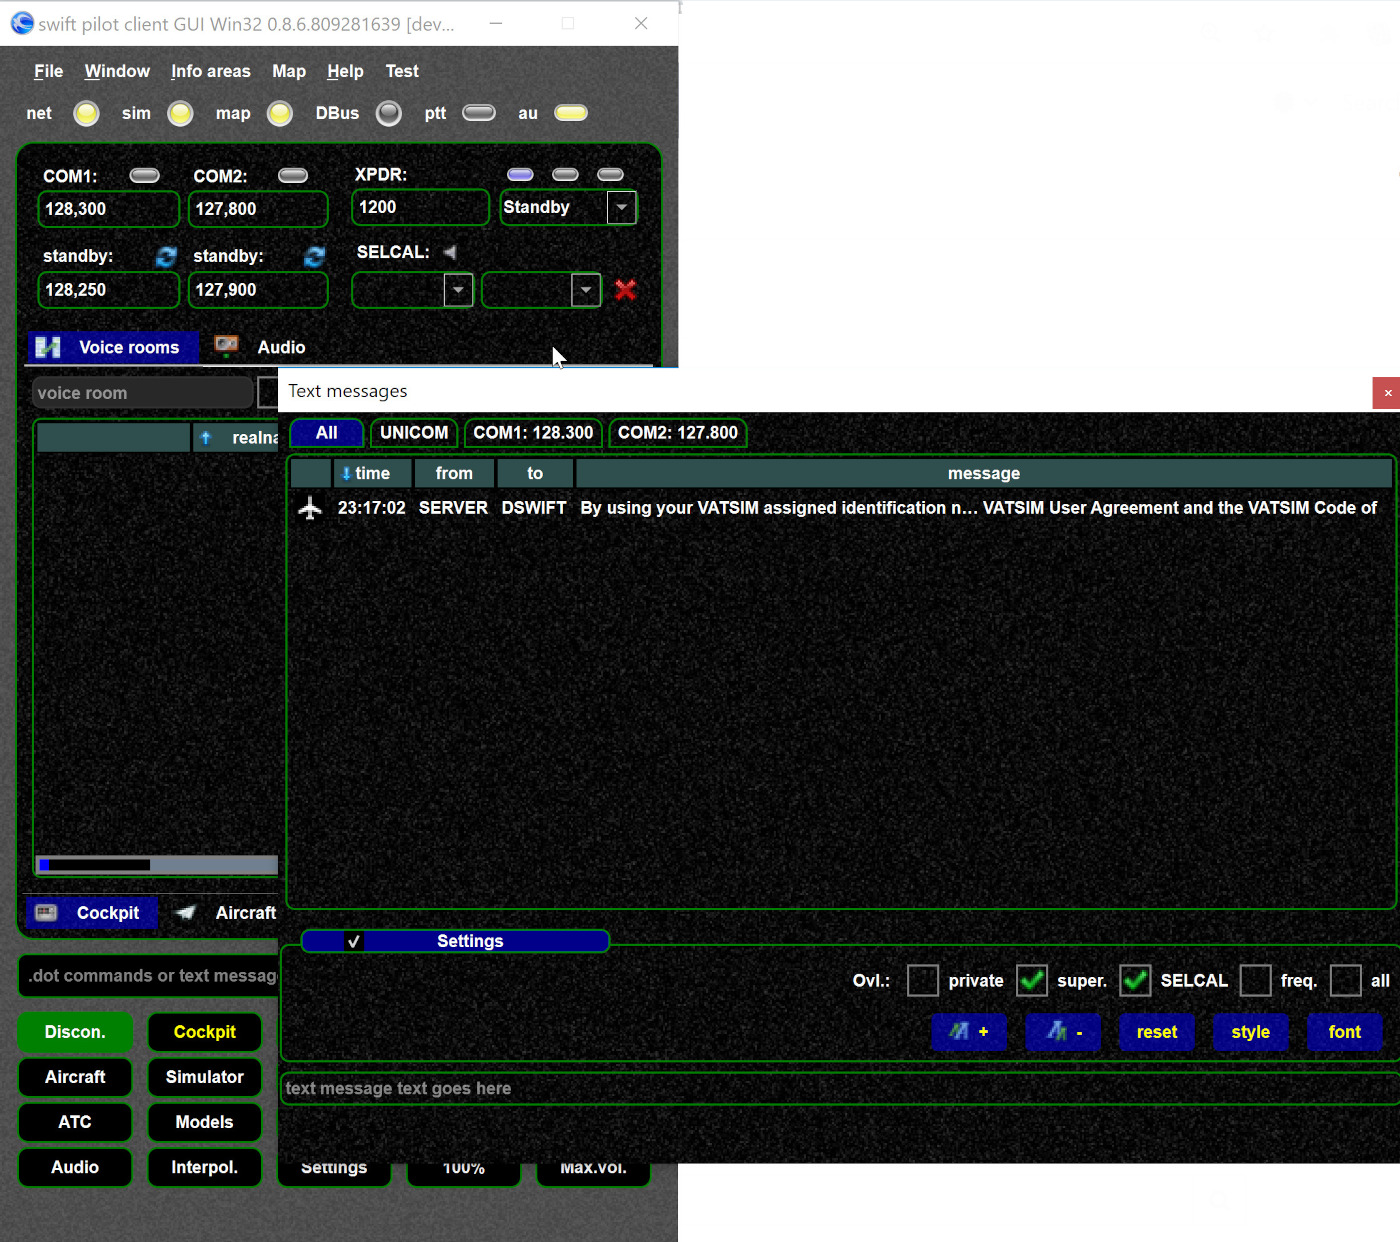
Task: Click the reset button in text messages
Action: pyautogui.click(x=1157, y=1032)
